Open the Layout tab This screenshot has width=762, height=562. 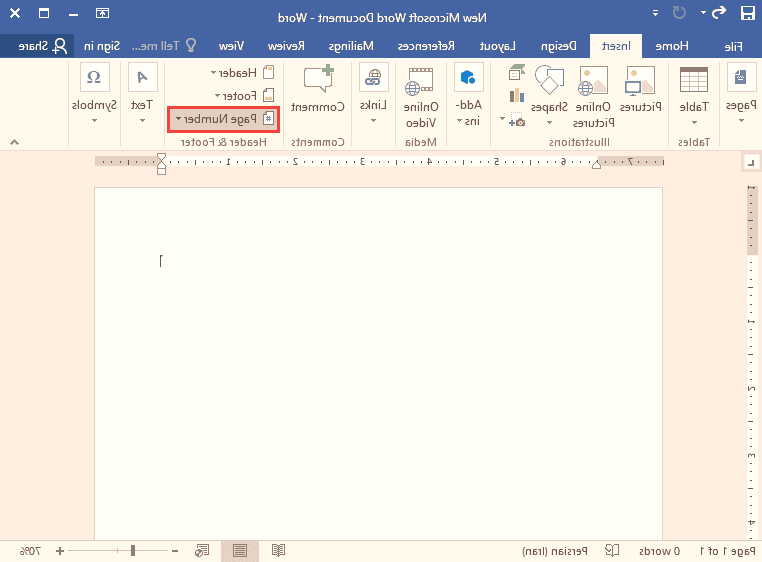[x=497, y=46]
